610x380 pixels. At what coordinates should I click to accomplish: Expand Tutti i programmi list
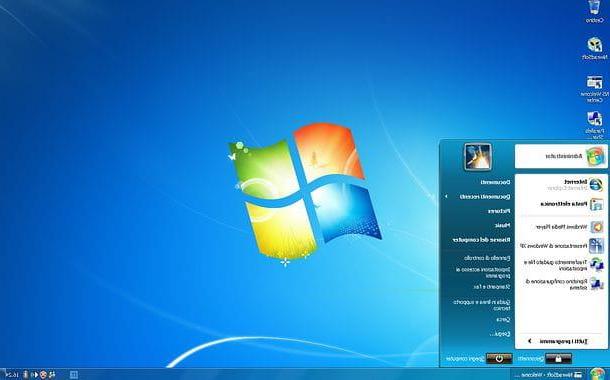[x=559, y=341]
